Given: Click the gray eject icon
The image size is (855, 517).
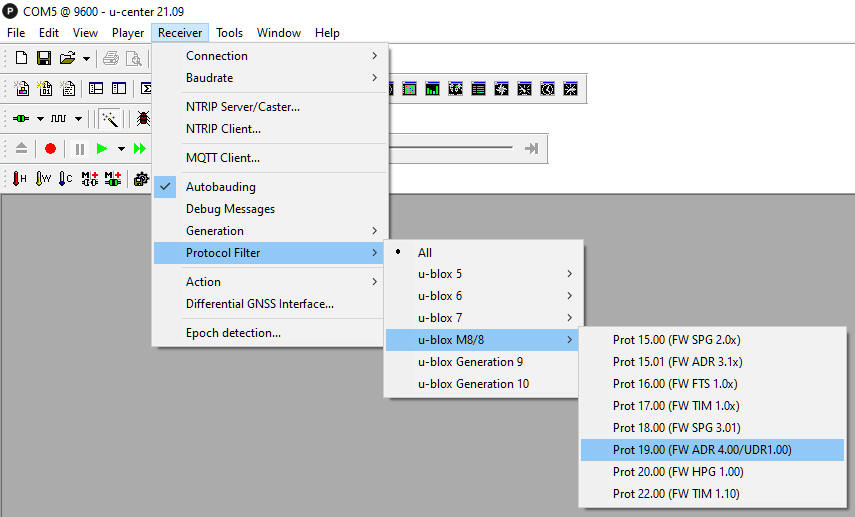Looking at the screenshot, I should pyautogui.click(x=21, y=148).
